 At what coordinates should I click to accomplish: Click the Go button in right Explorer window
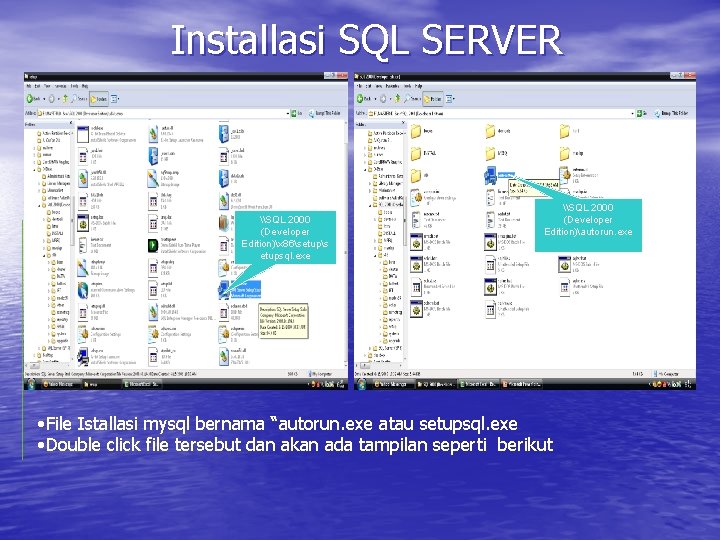641,113
